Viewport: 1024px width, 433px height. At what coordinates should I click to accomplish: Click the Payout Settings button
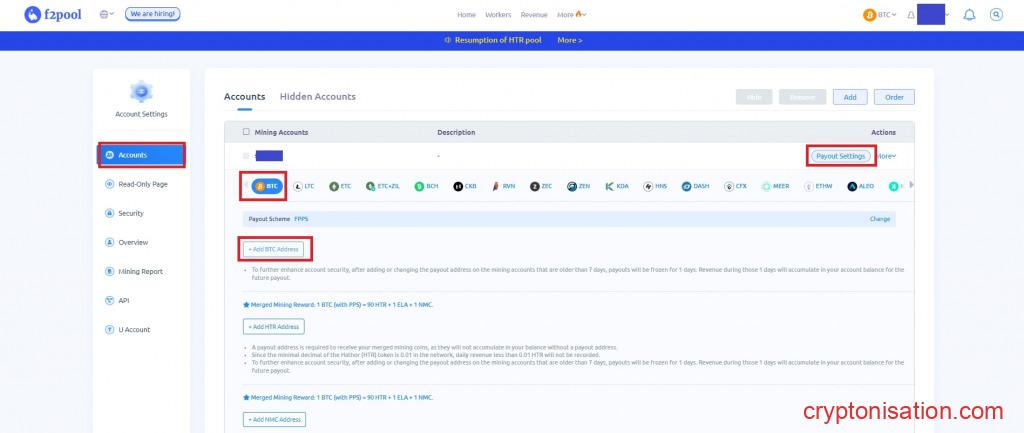[840, 156]
